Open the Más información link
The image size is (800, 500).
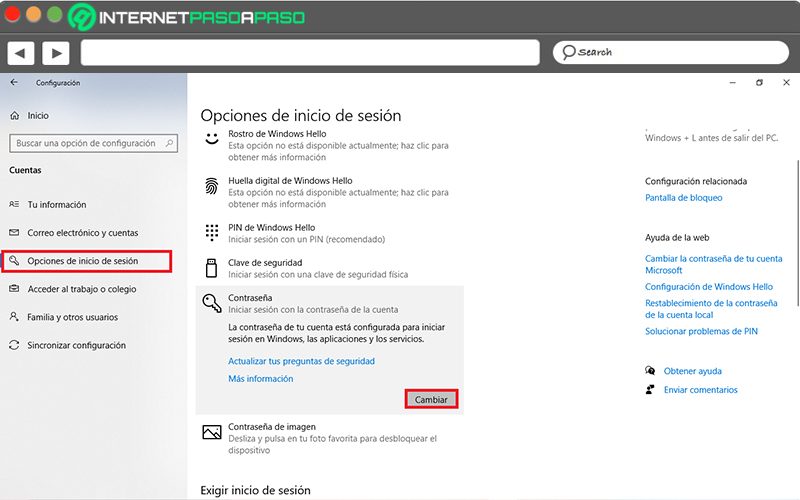(260, 379)
